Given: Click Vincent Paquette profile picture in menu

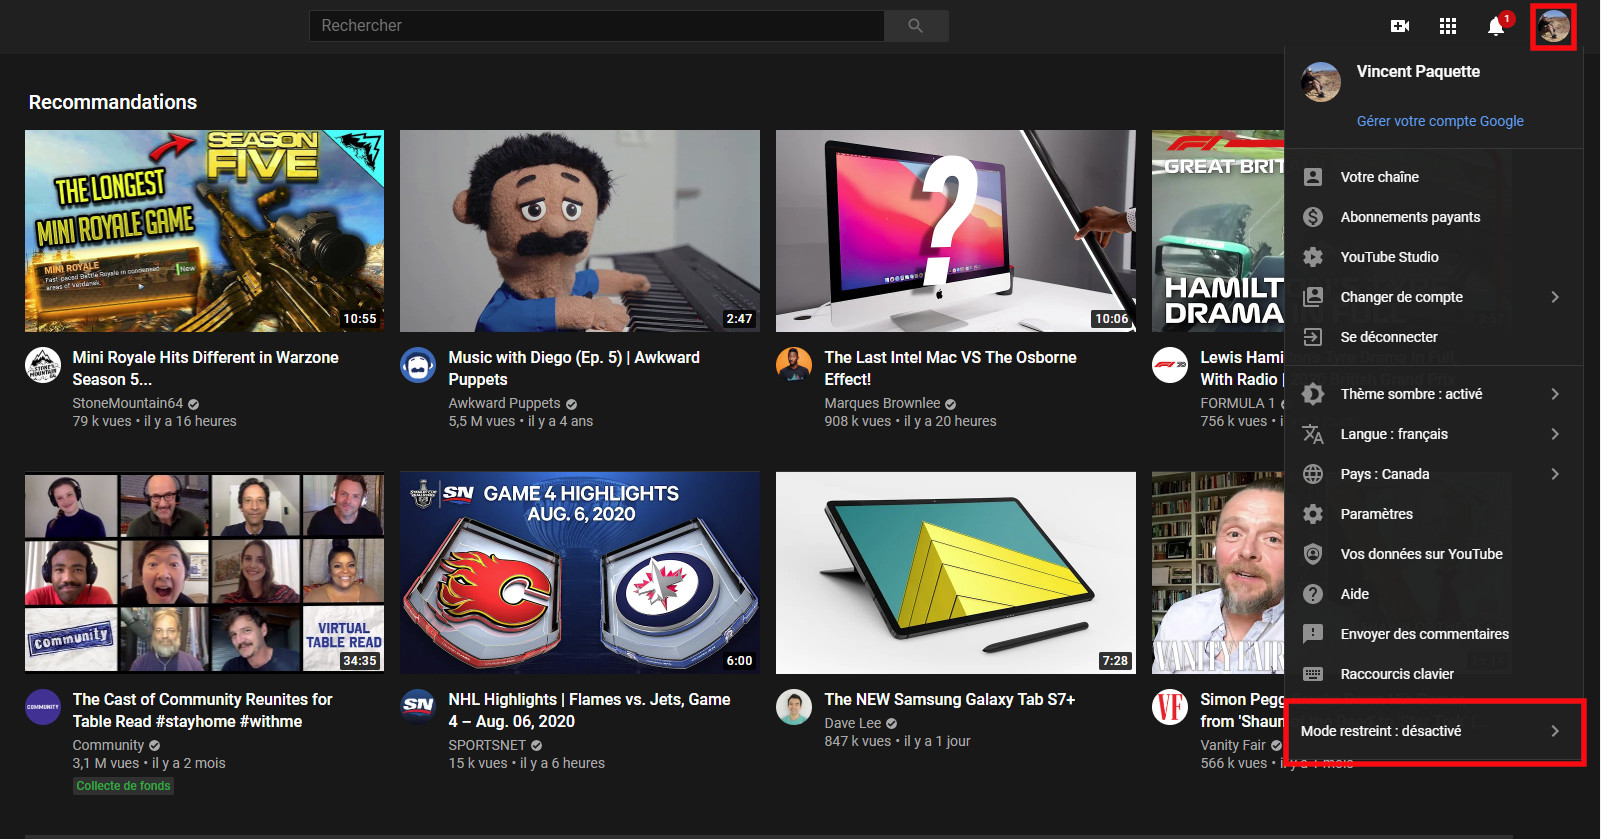Looking at the screenshot, I should [1321, 82].
